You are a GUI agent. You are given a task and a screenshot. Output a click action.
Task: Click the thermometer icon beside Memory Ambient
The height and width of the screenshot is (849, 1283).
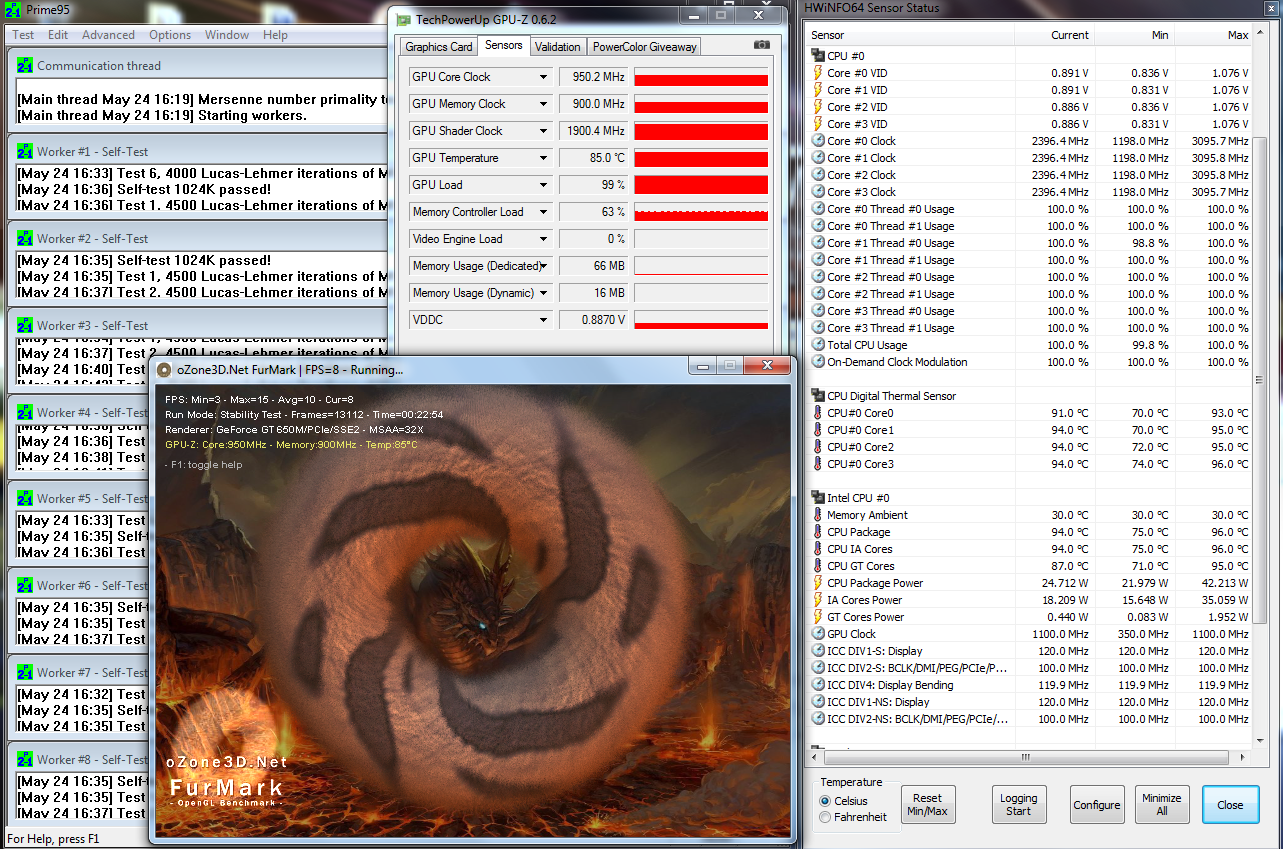click(x=818, y=515)
